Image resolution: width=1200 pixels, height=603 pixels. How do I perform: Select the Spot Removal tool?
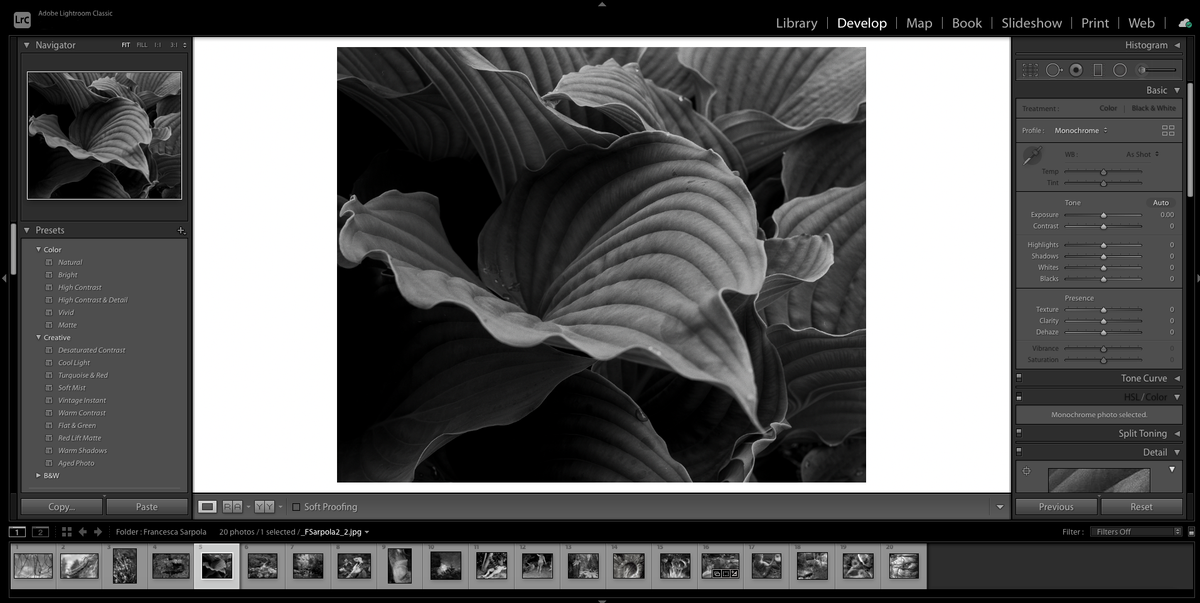[x=1053, y=70]
